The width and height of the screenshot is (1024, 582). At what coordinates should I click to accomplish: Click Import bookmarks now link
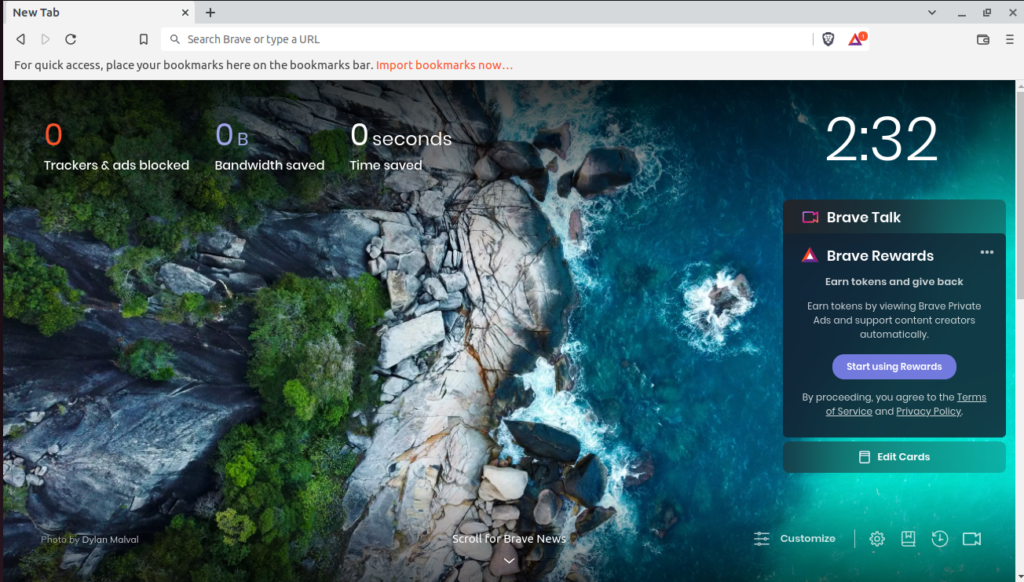coord(444,65)
